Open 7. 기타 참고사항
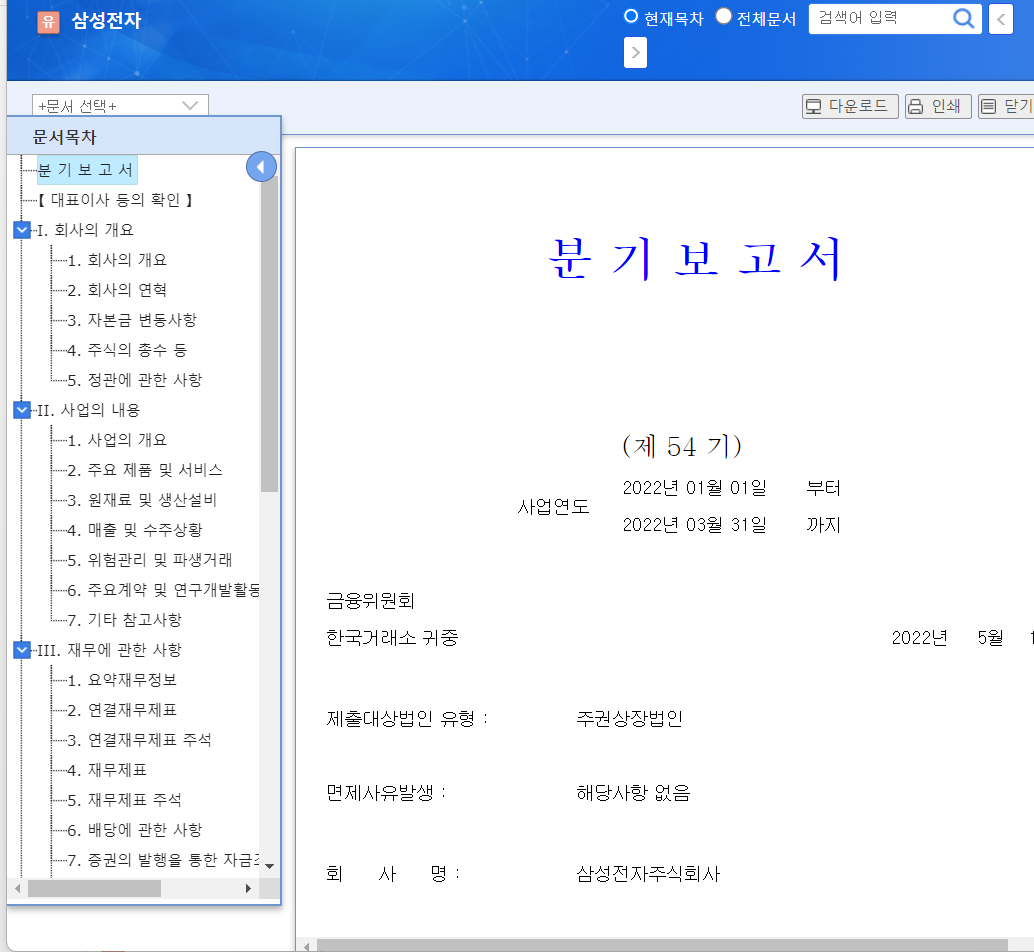Screen dimensions: 1034x952 [125, 620]
